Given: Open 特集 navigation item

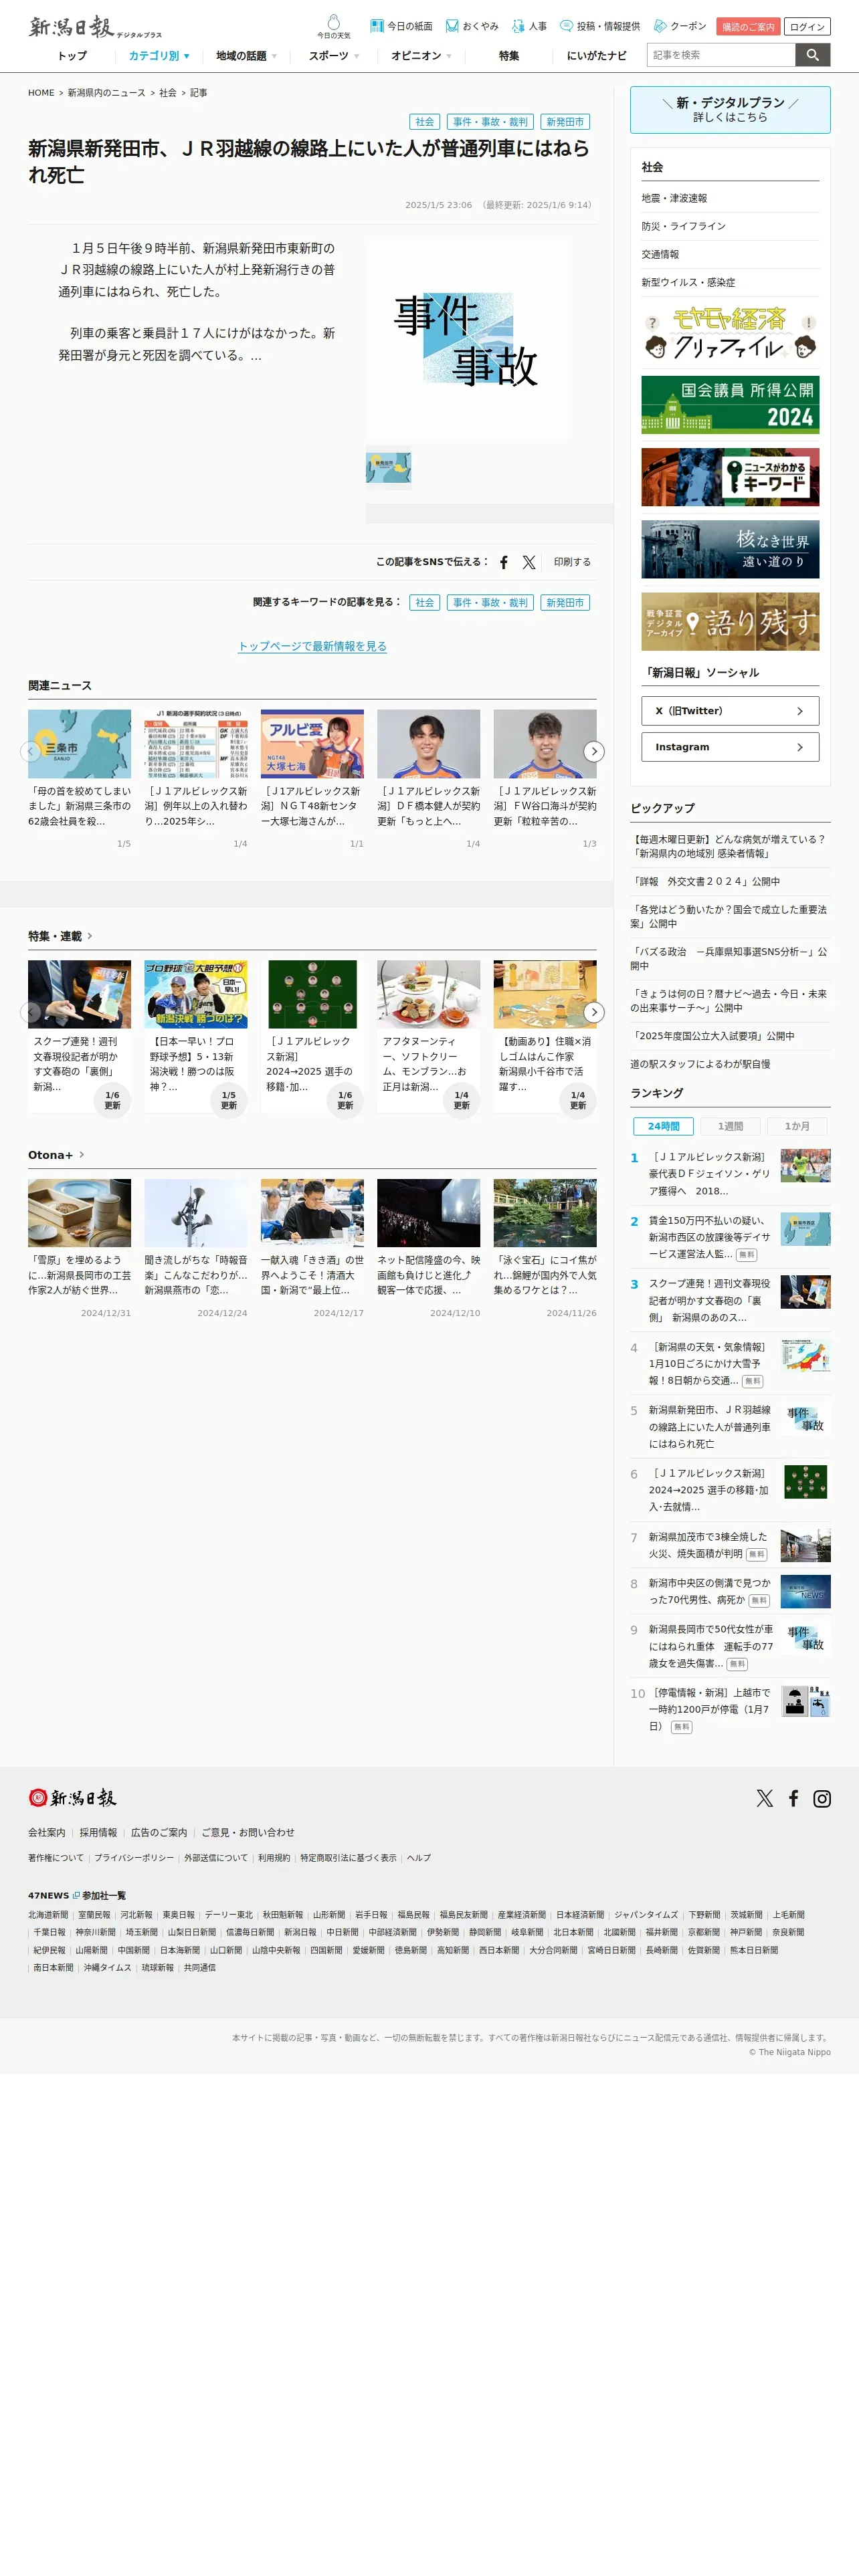Looking at the screenshot, I should (x=509, y=56).
